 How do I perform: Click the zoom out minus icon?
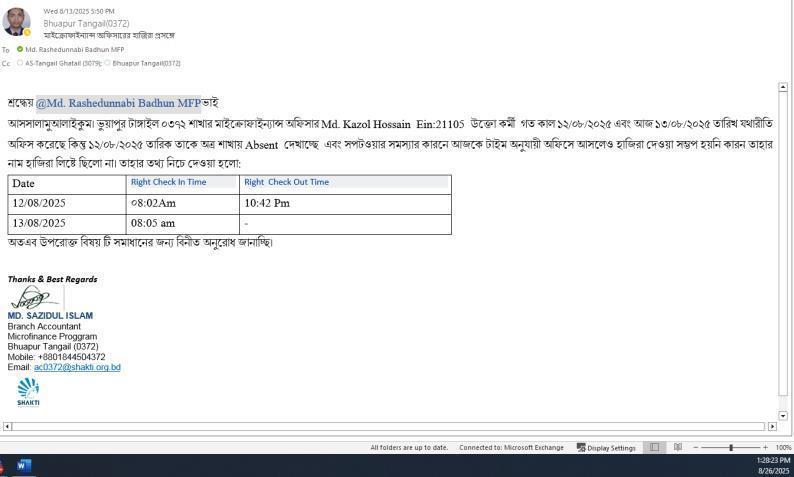[x=696, y=448]
